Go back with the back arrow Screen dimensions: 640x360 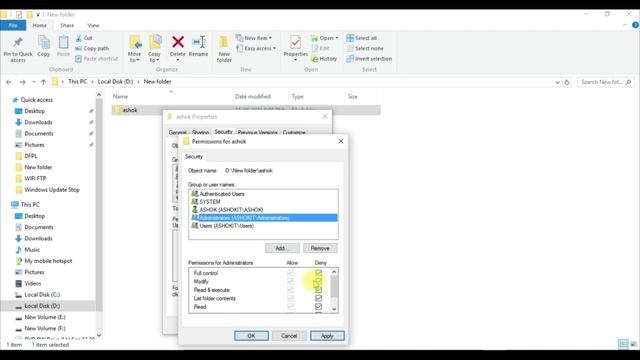point(9,82)
